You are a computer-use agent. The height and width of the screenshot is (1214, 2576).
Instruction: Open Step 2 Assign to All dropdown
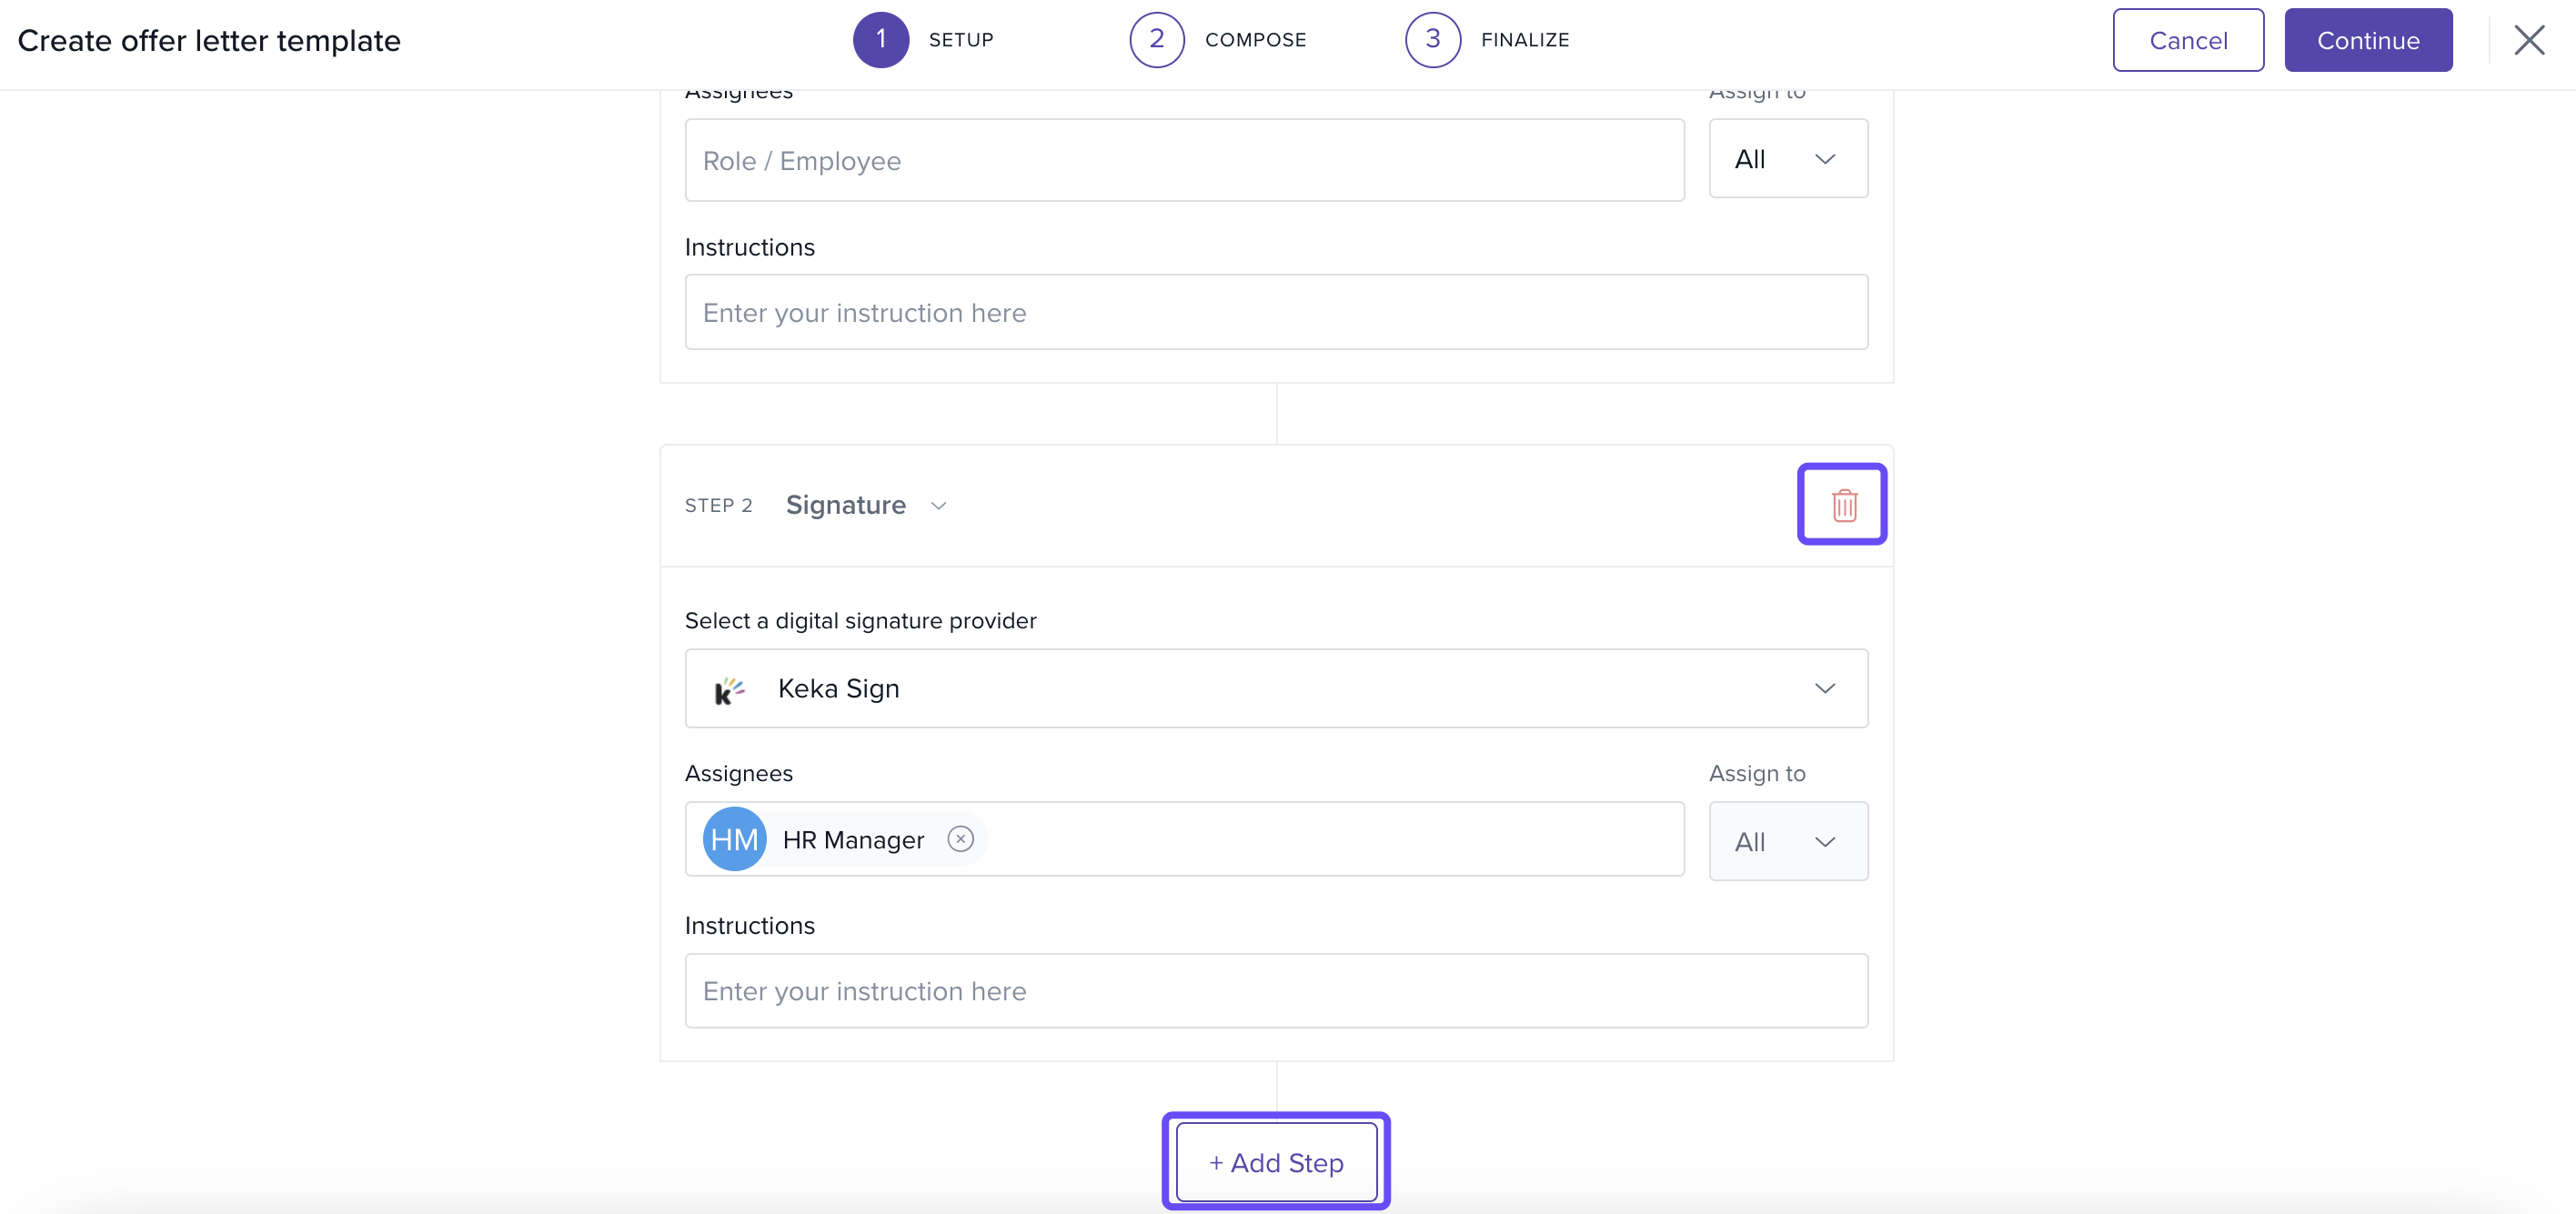[x=1787, y=842]
